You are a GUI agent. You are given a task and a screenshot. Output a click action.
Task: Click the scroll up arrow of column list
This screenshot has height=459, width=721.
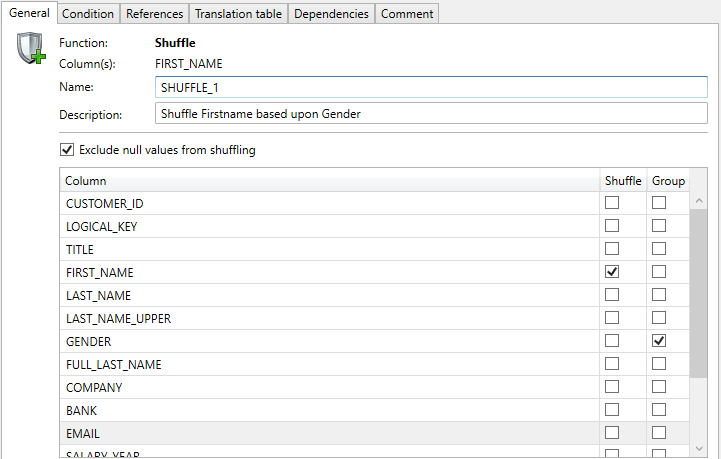pos(698,202)
